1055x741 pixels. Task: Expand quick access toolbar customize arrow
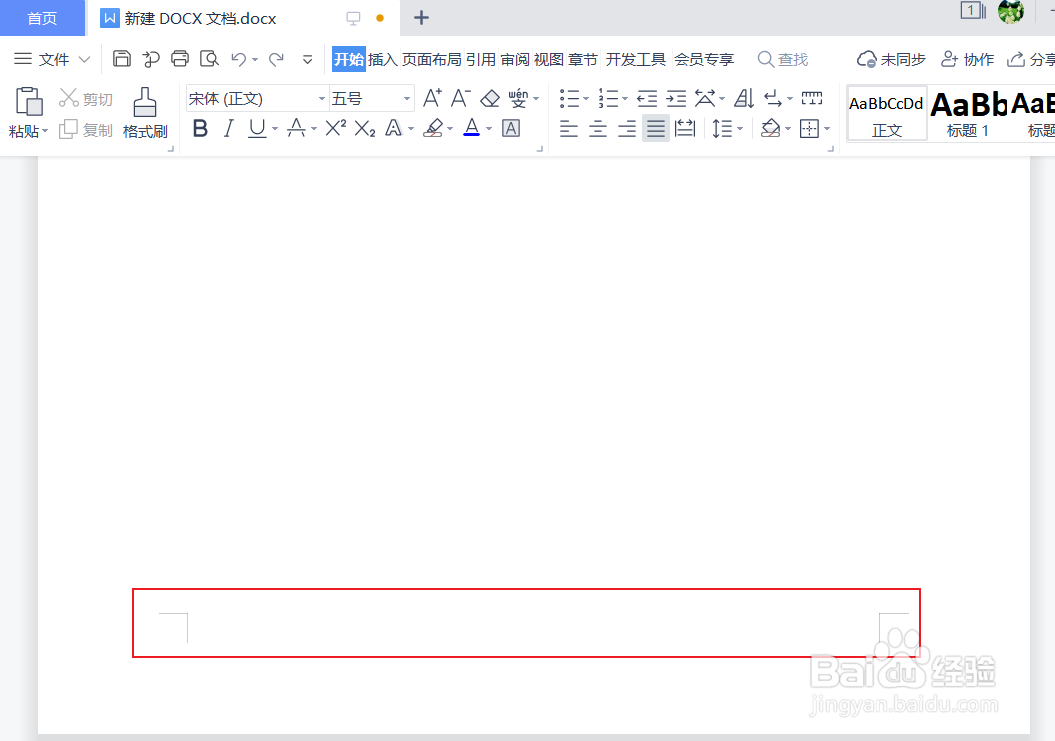[307, 59]
